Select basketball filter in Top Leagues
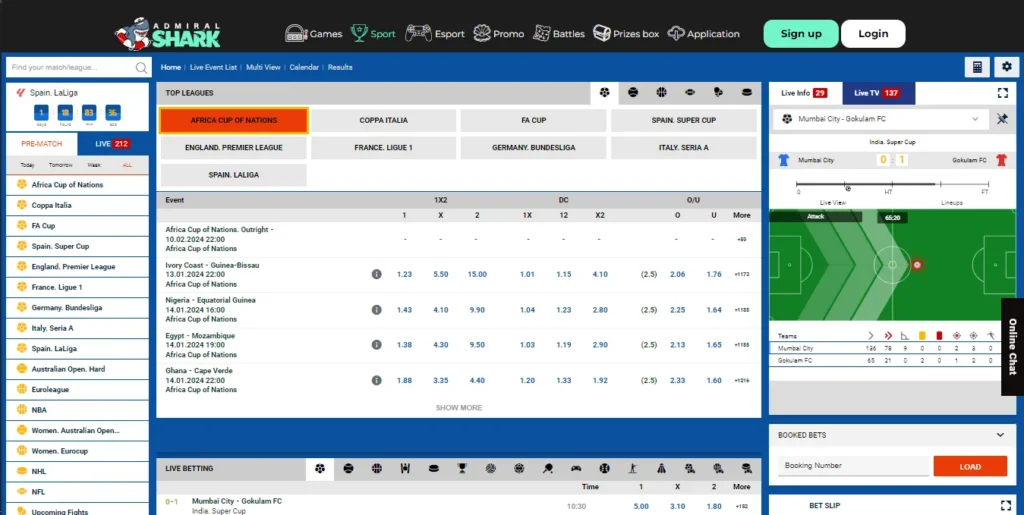This screenshot has height=515, width=1024. [661, 93]
